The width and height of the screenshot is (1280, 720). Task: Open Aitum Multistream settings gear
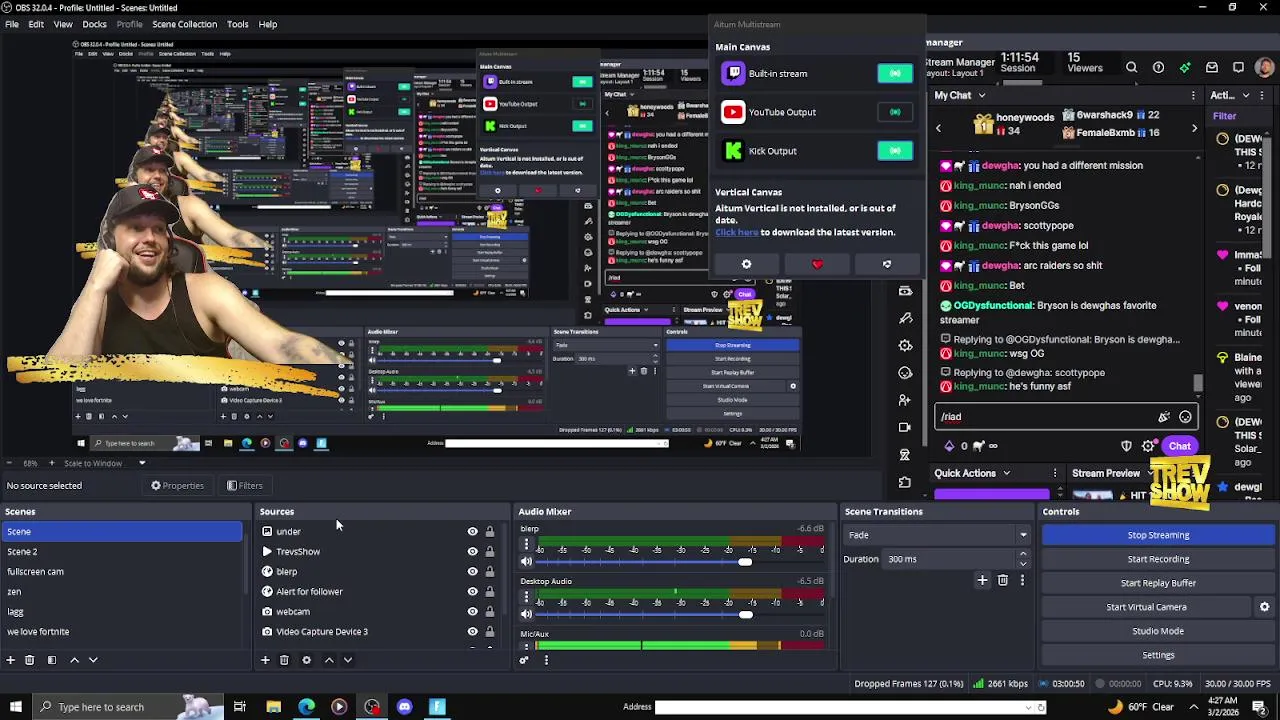746,265
